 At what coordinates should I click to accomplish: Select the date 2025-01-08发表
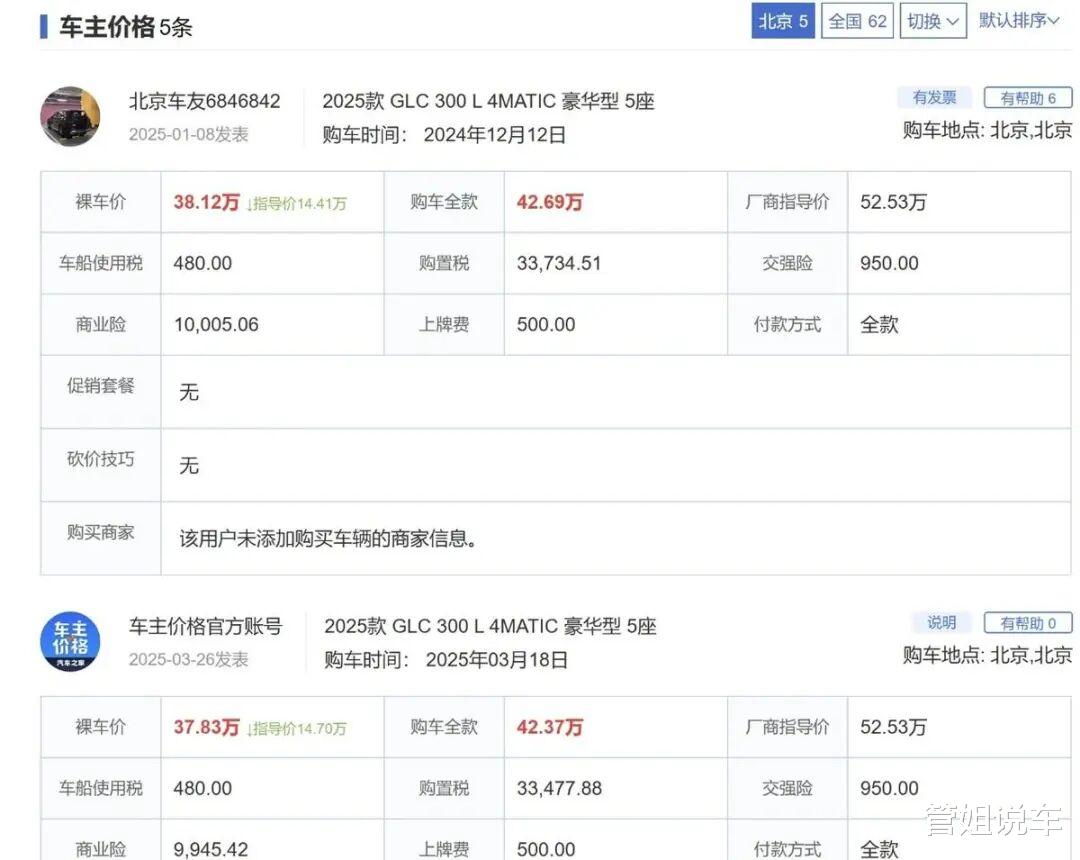[x=189, y=134]
